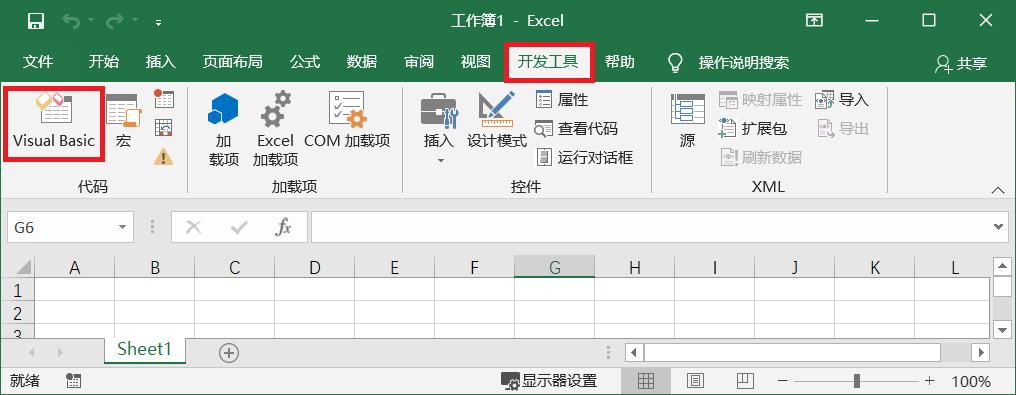The image size is (1016, 395).
Task: Open the XML 源 source pane
Action: 687,122
